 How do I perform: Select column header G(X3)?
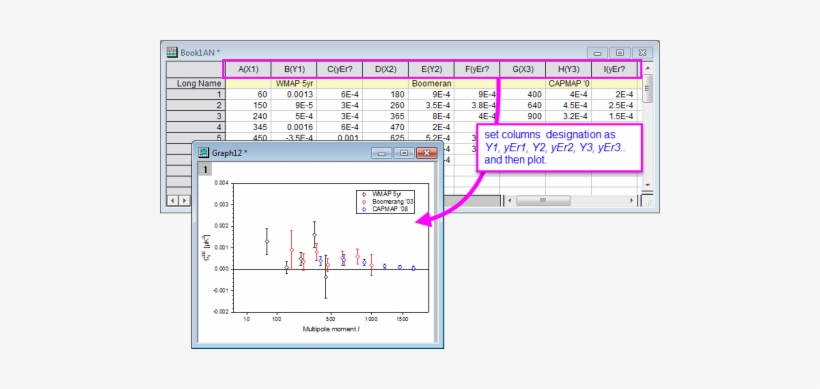coord(523,69)
